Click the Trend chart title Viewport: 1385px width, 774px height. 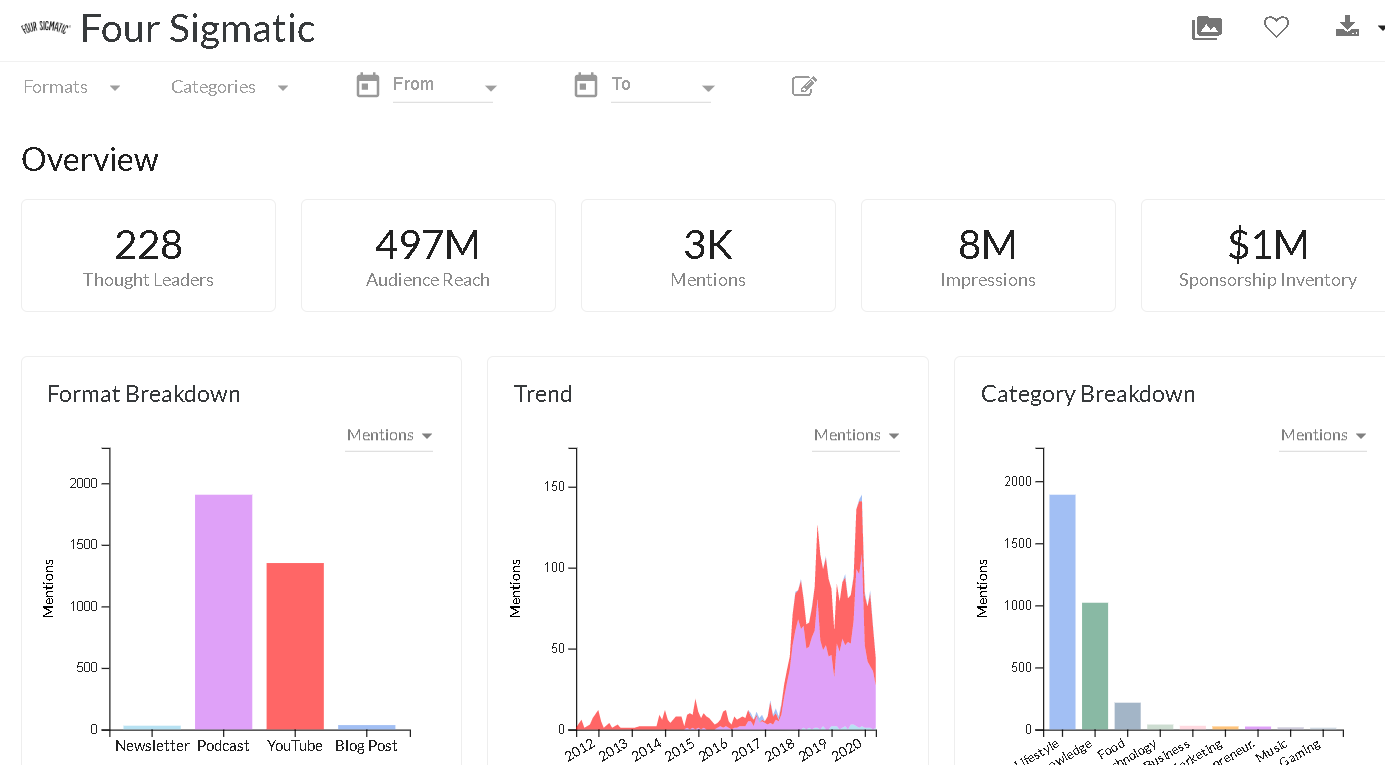pos(543,394)
